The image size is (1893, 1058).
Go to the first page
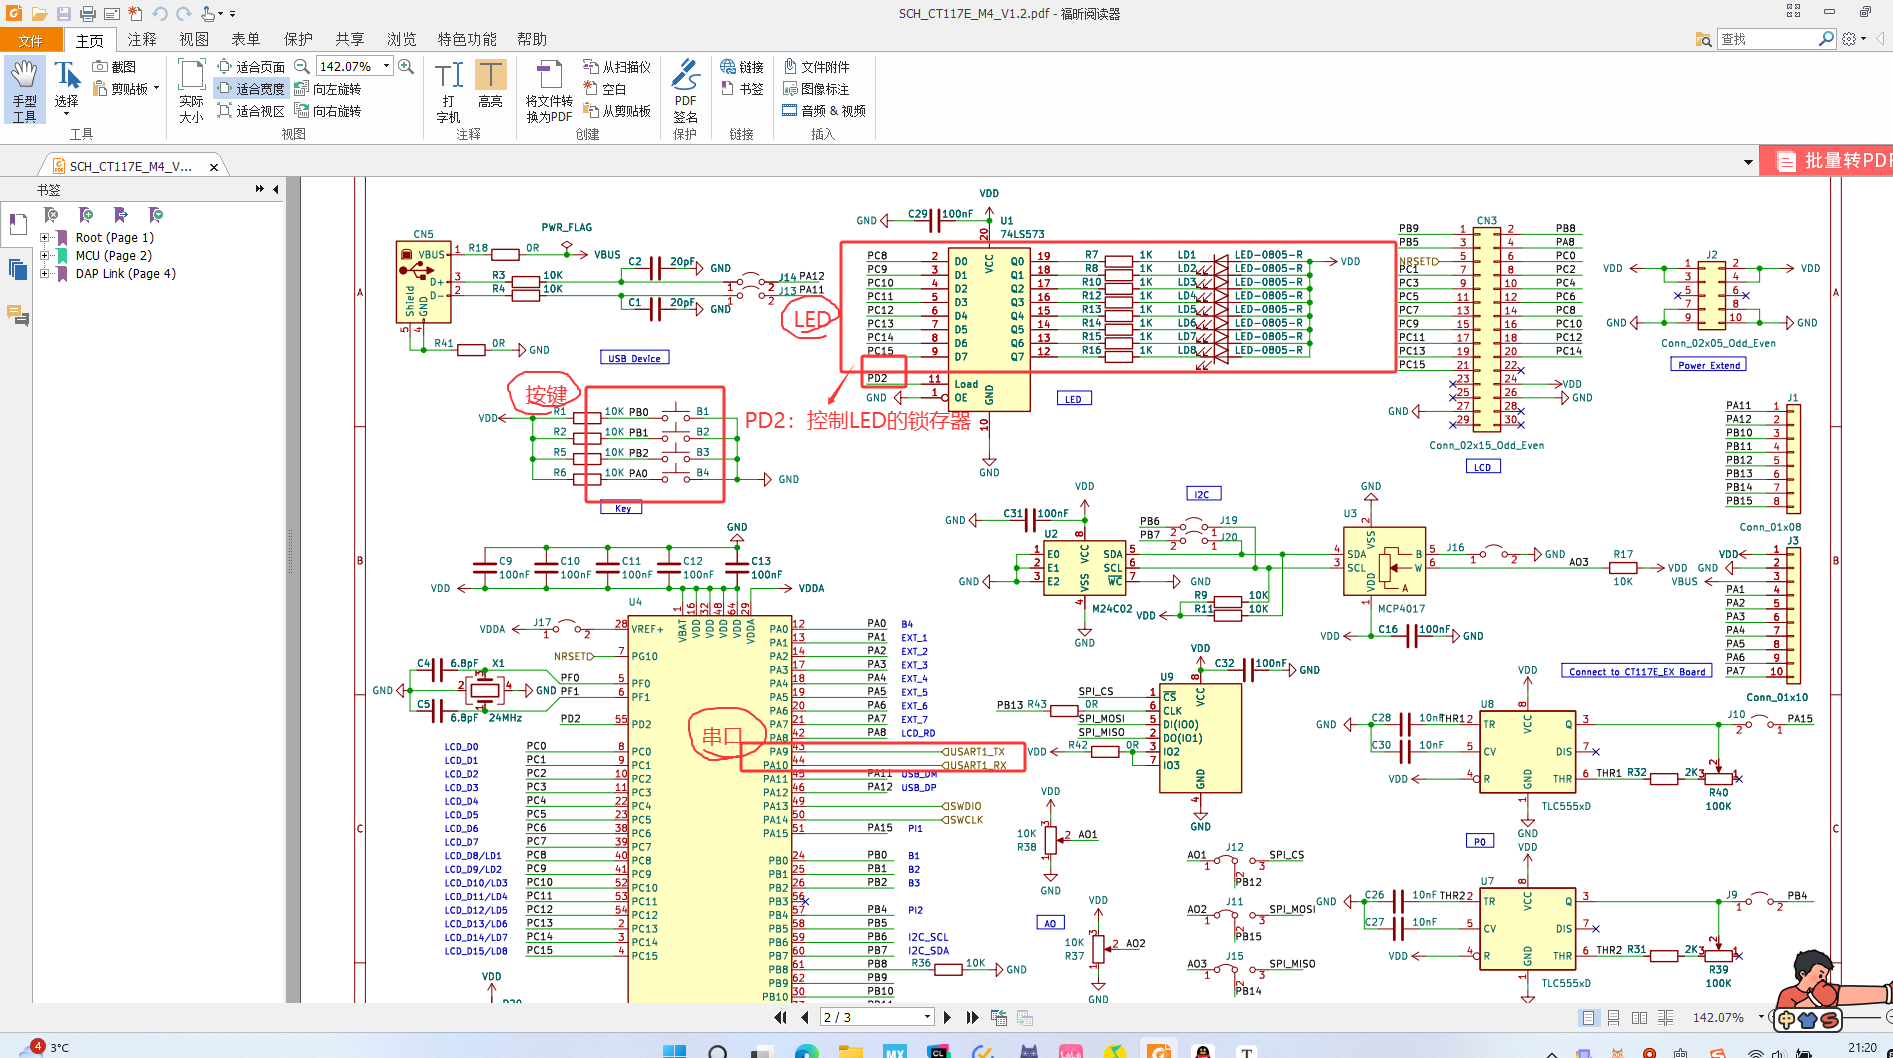(780, 1017)
